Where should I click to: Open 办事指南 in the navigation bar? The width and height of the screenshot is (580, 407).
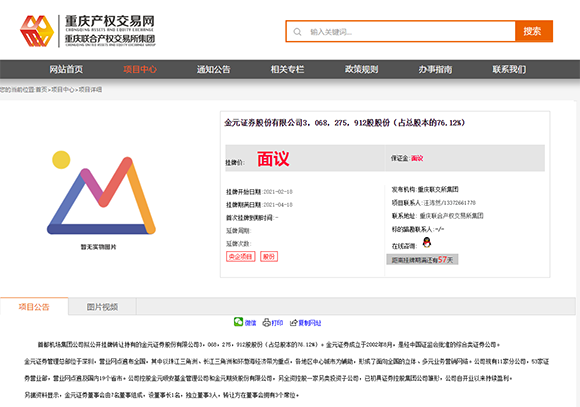[435, 69]
